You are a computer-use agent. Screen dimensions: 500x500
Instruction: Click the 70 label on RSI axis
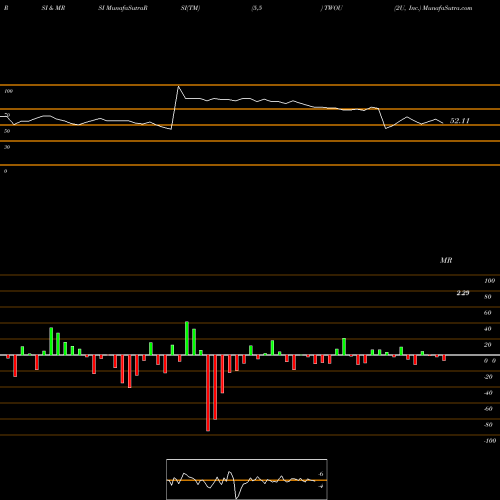click(x=7, y=115)
